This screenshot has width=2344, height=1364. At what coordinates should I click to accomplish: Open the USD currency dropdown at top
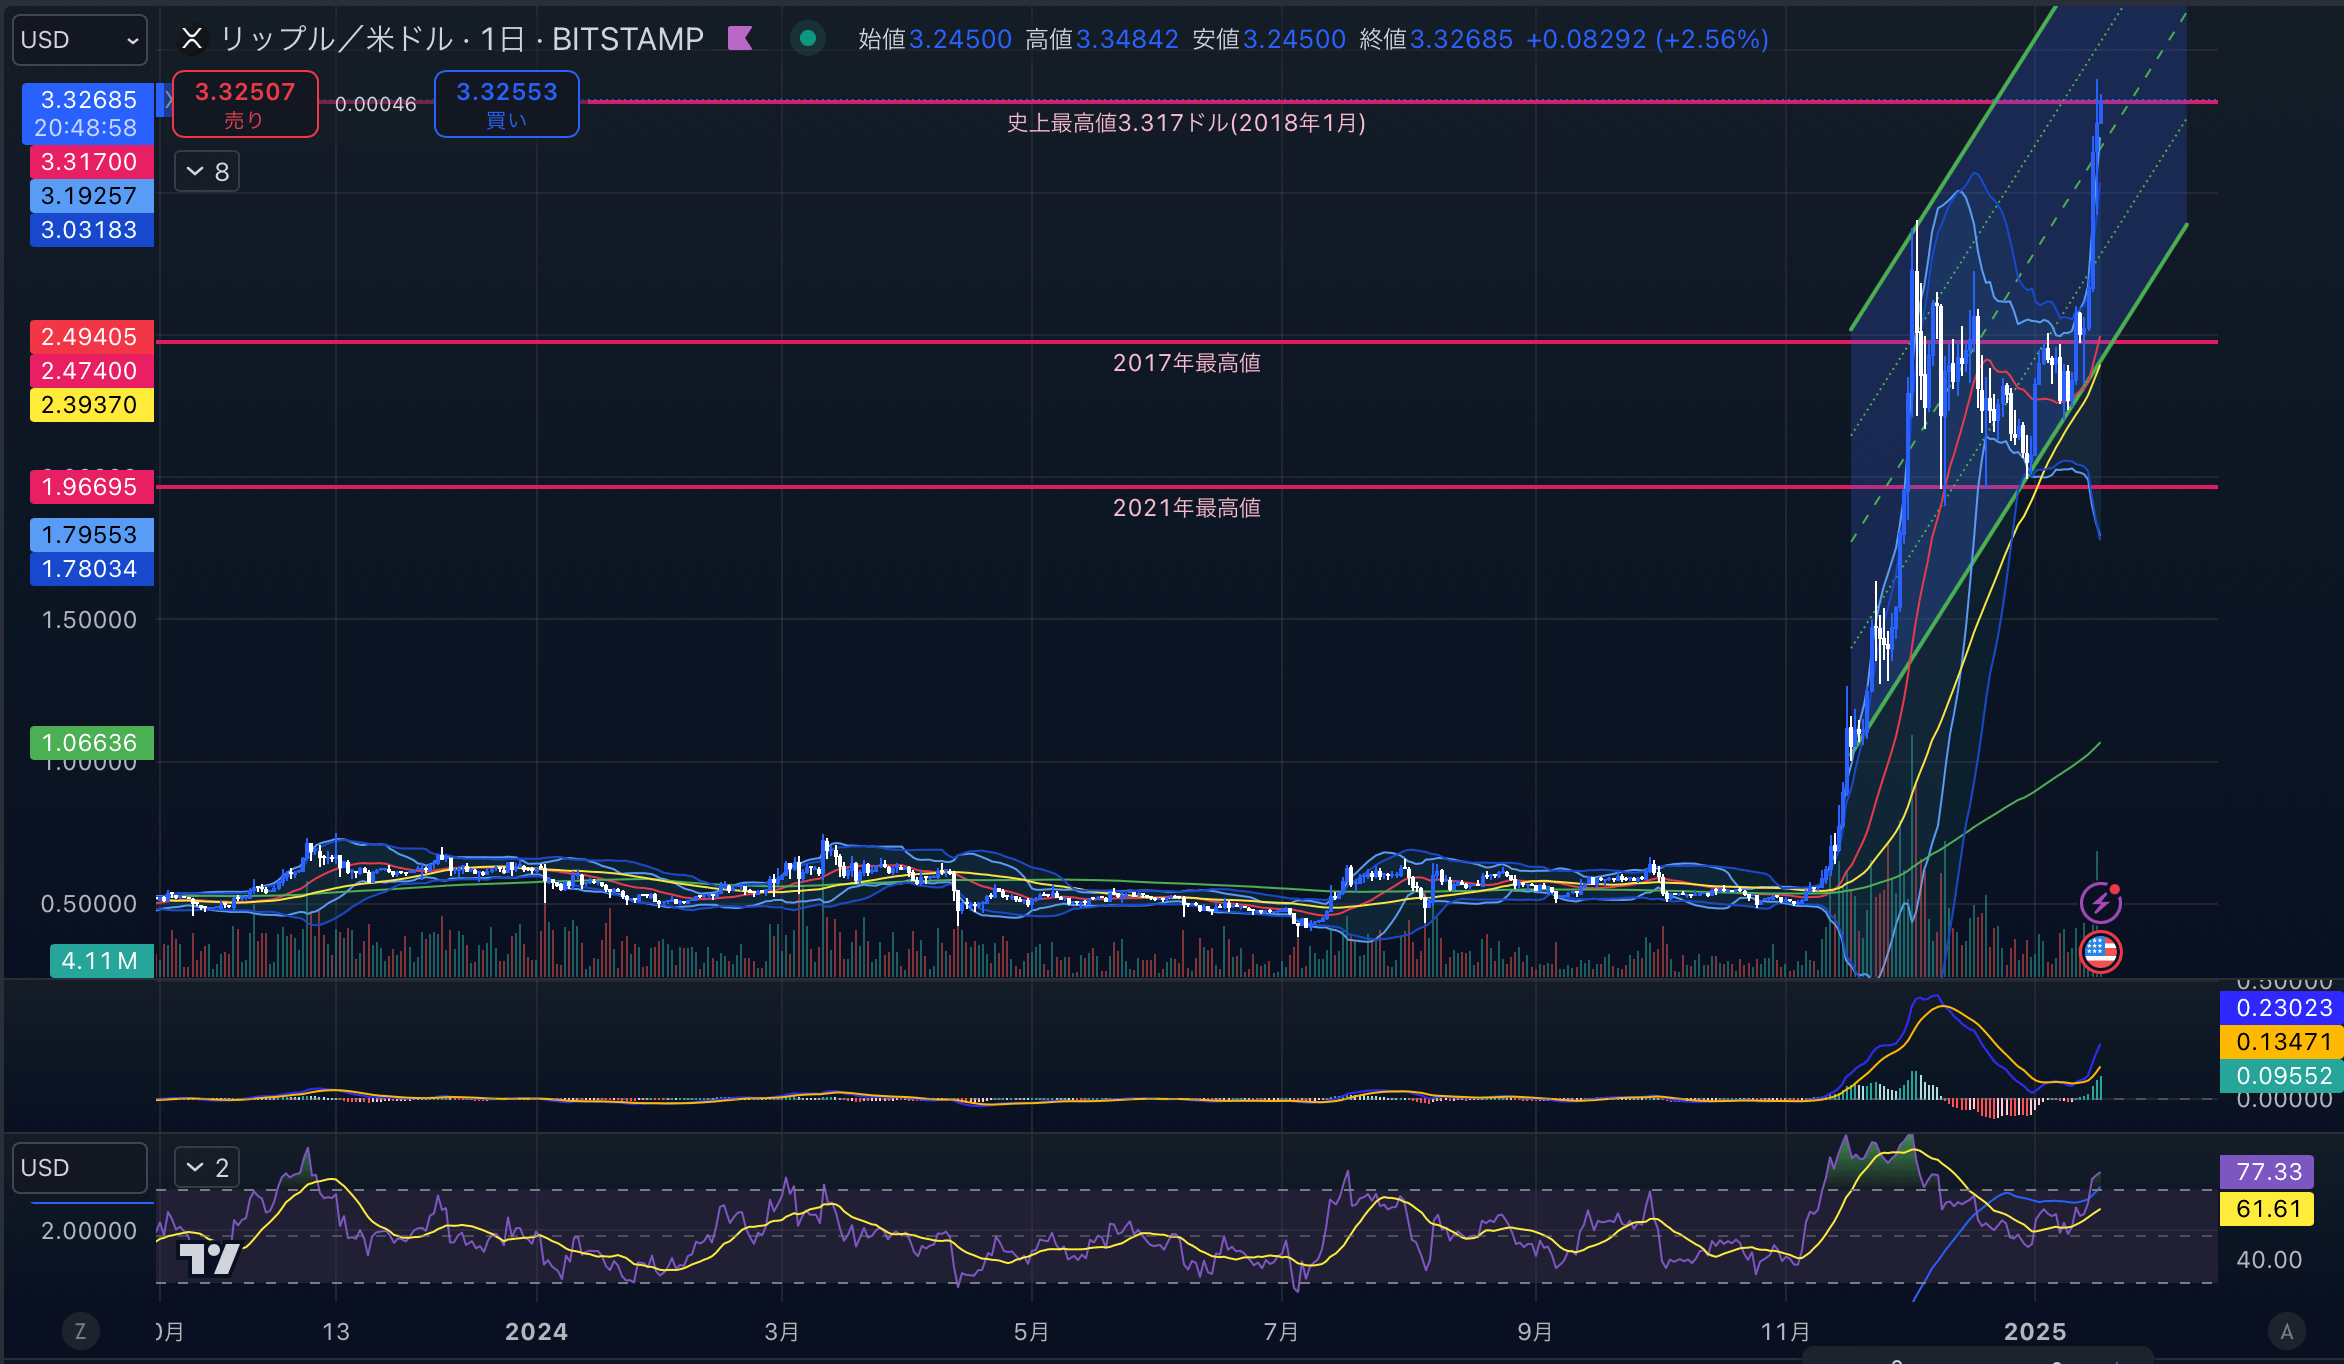pyautogui.click(x=80, y=40)
